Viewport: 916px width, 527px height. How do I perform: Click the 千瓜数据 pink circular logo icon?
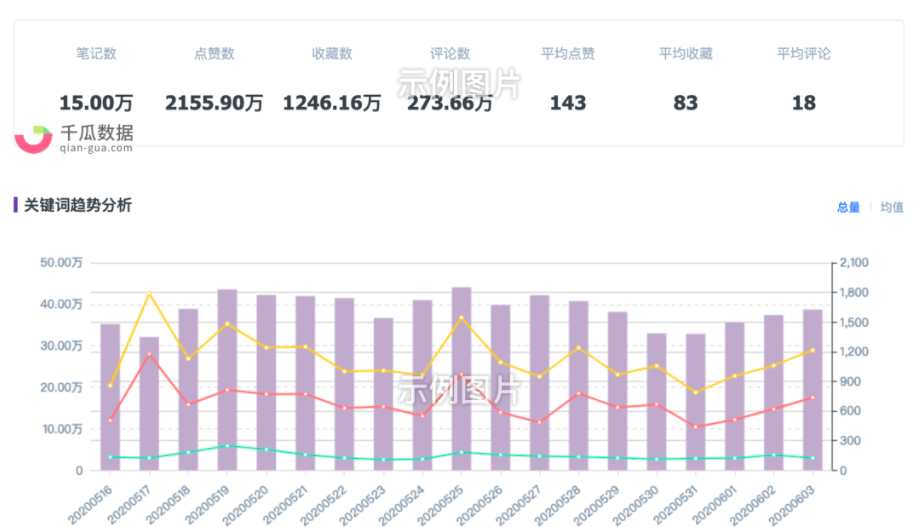point(33,138)
